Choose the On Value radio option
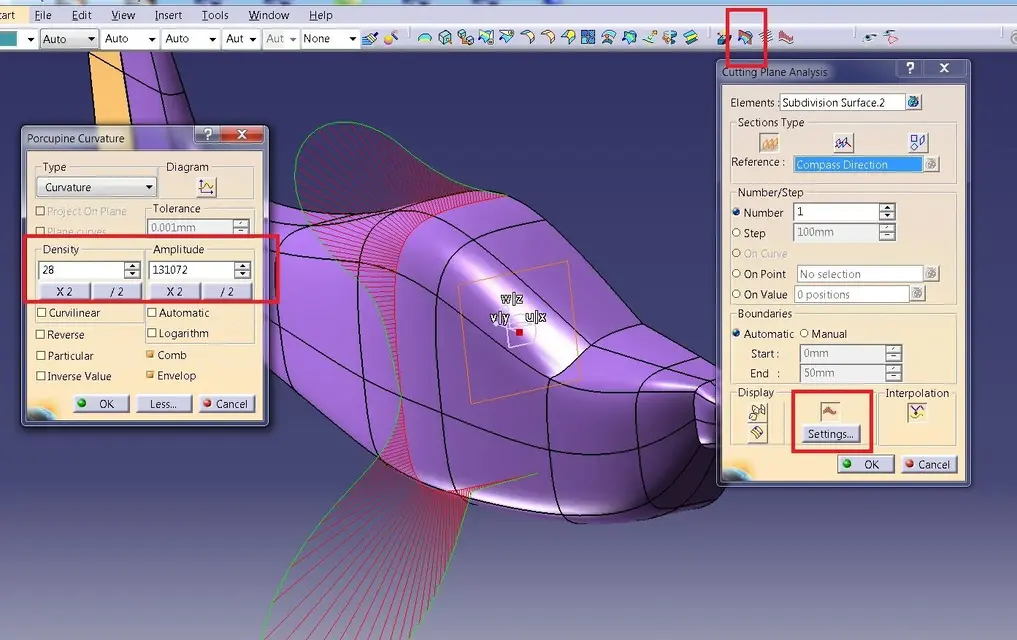The image size is (1017, 640). (736, 294)
